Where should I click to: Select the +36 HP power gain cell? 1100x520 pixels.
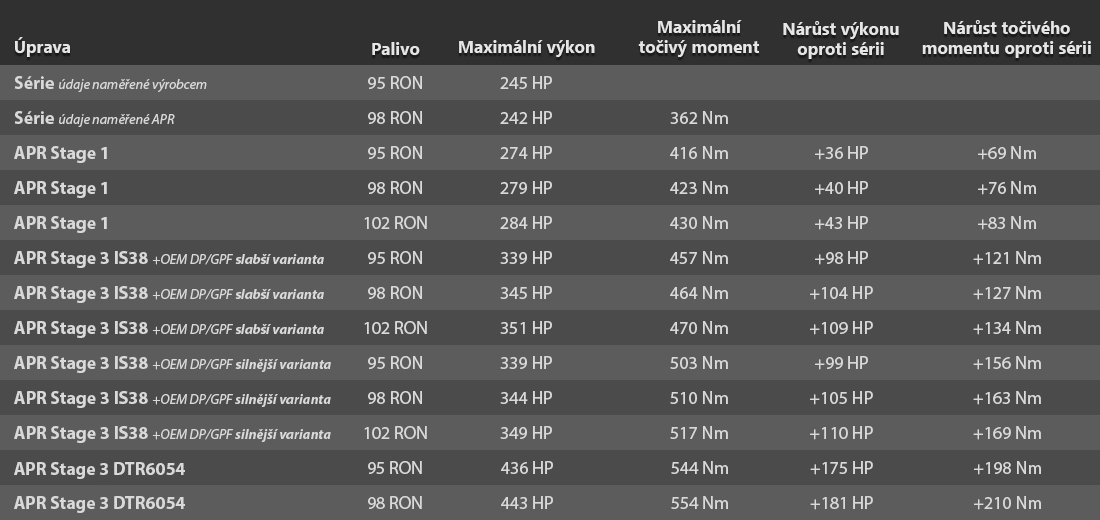(x=841, y=153)
